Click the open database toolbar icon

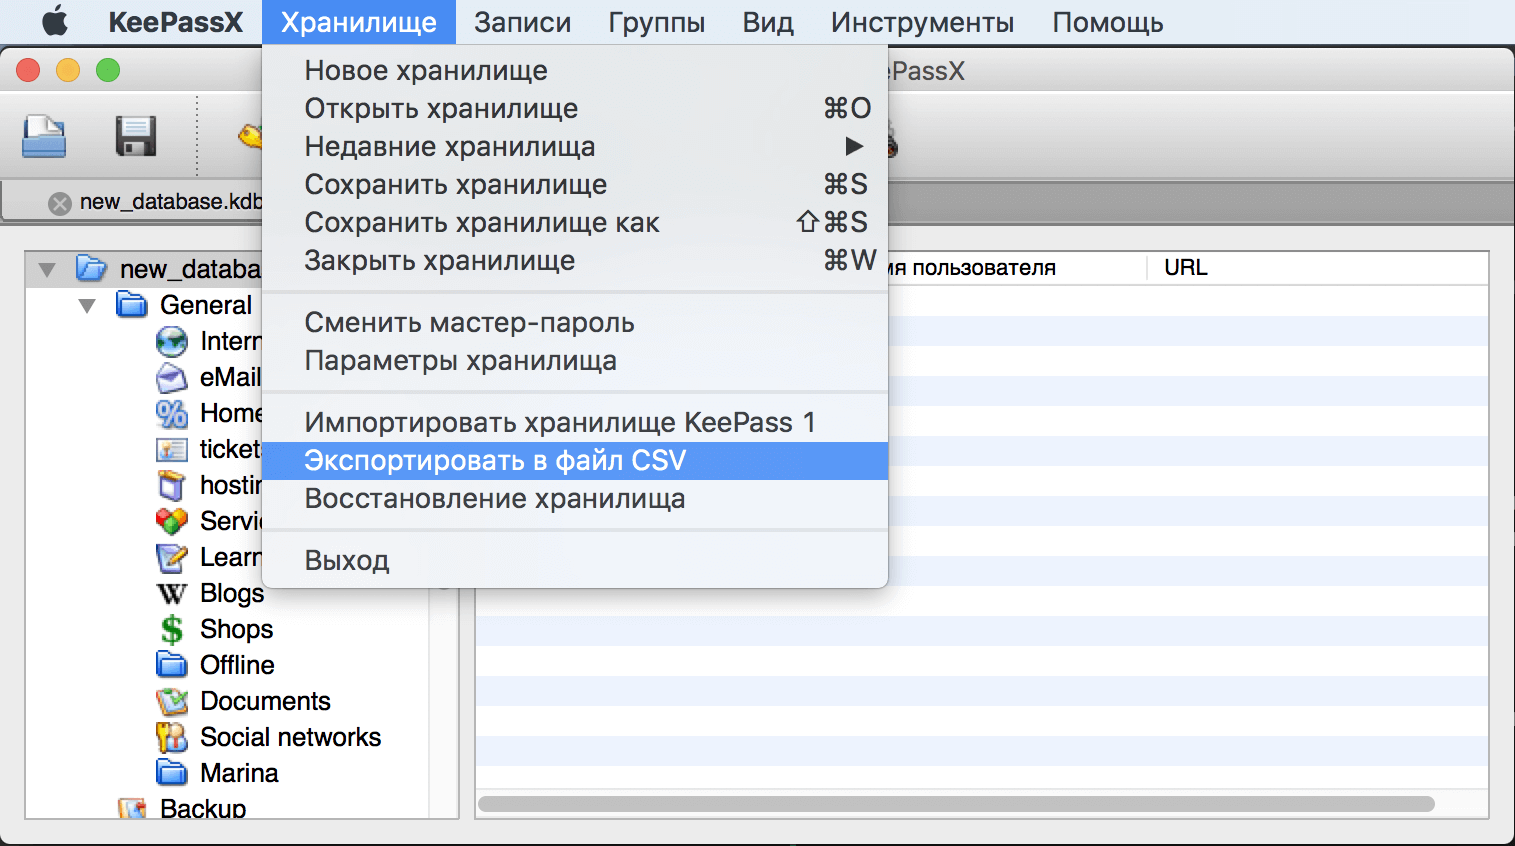[x=41, y=138]
